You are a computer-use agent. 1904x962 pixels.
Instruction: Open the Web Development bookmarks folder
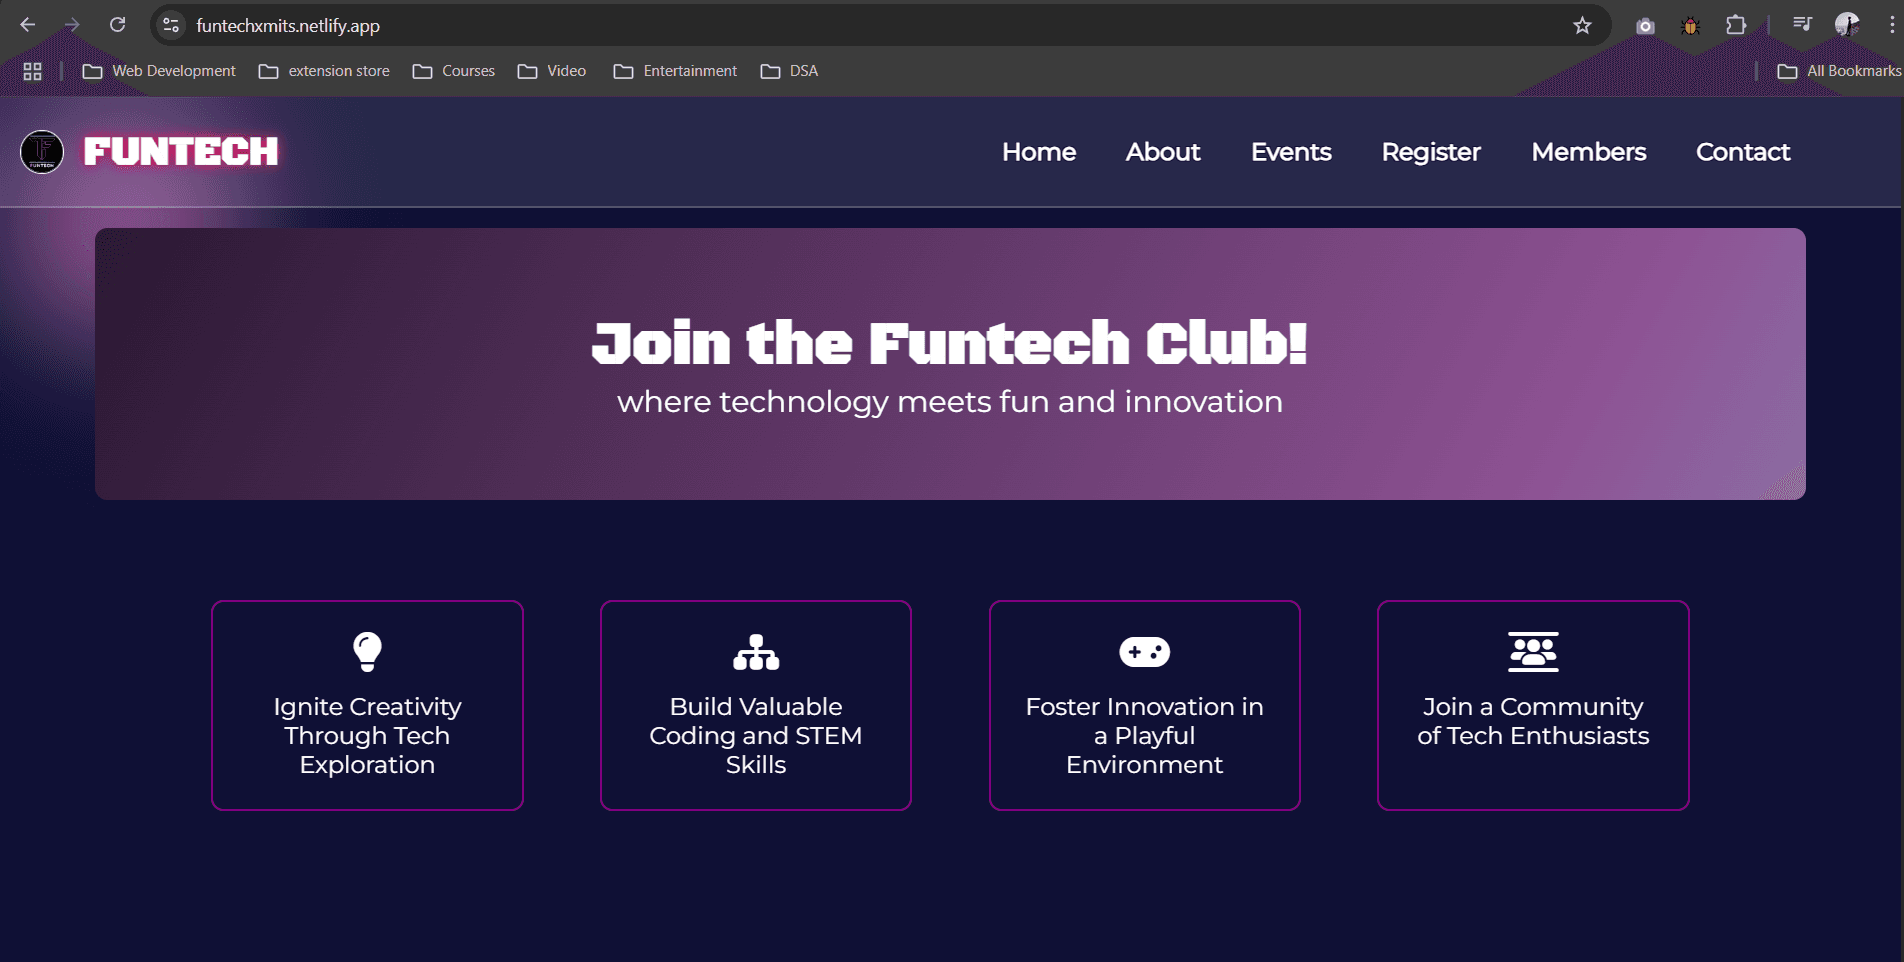click(158, 71)
